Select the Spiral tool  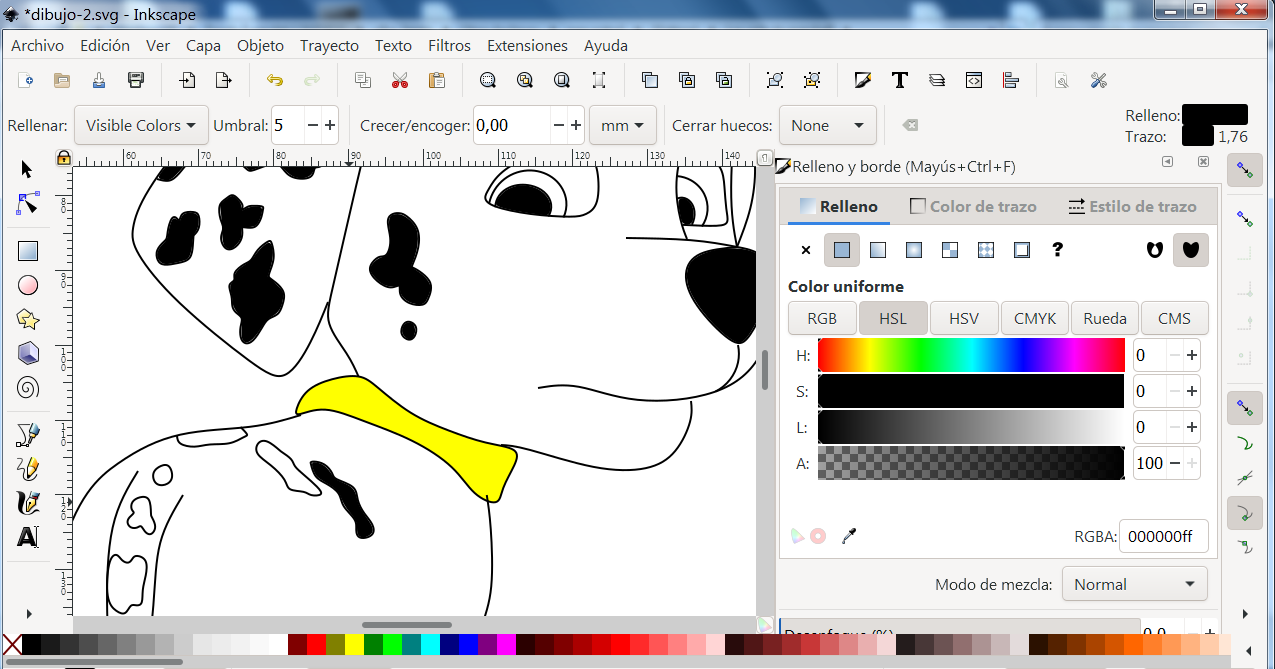[28, 387]
